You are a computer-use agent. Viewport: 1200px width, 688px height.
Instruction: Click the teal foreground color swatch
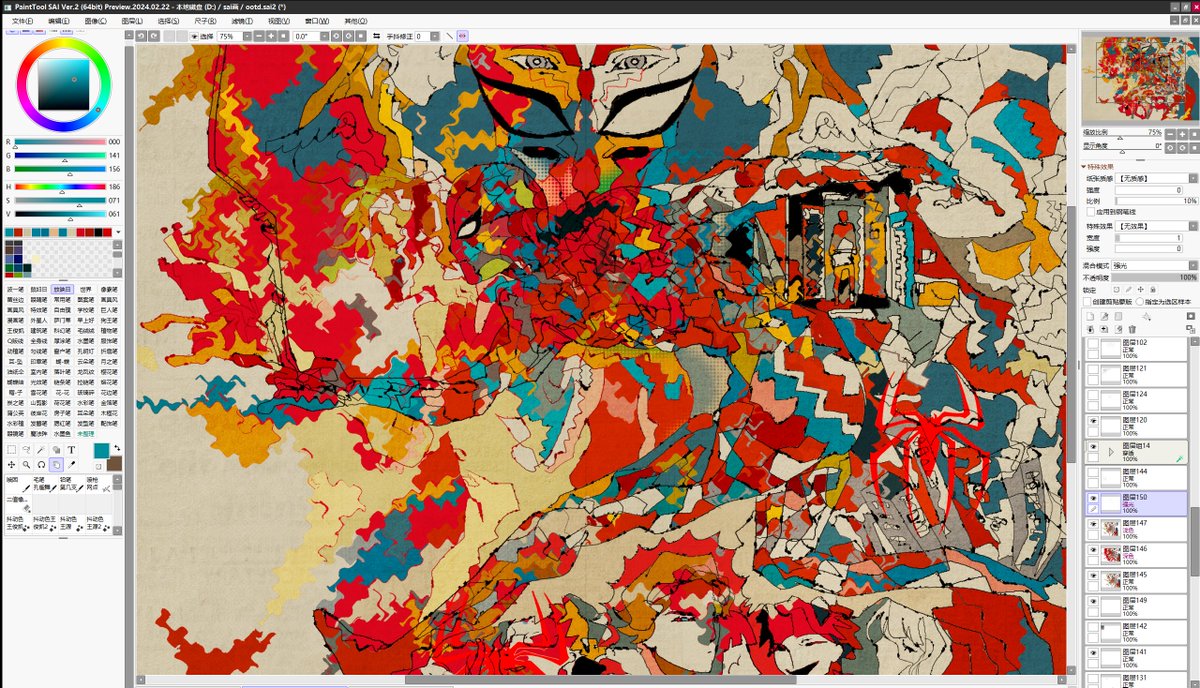pyautogui.click(x=102, y=450)
